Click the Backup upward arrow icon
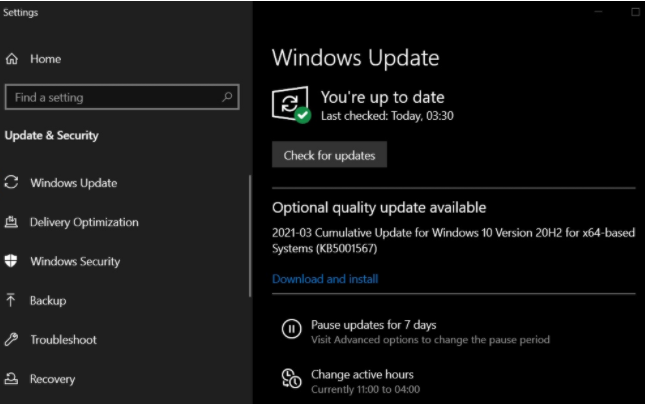 point(11,300)
